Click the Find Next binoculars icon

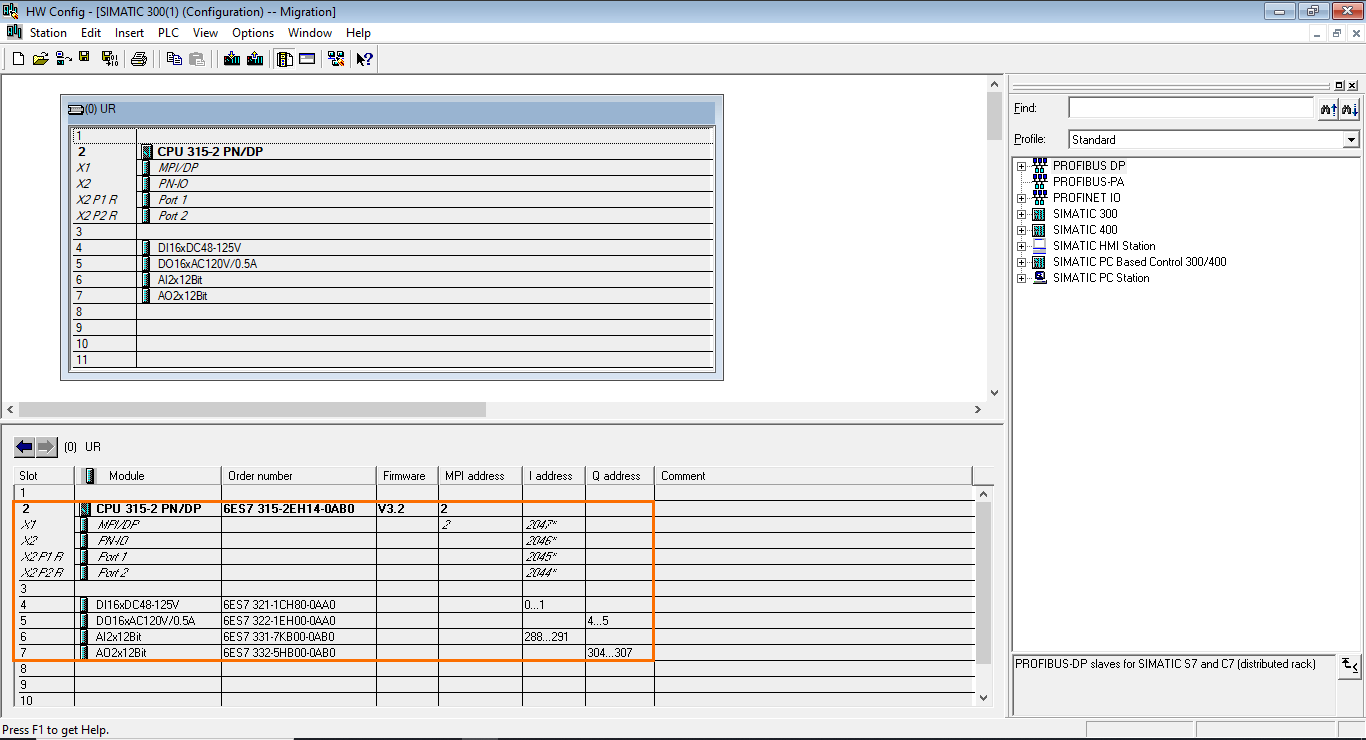coord(1350,108)
